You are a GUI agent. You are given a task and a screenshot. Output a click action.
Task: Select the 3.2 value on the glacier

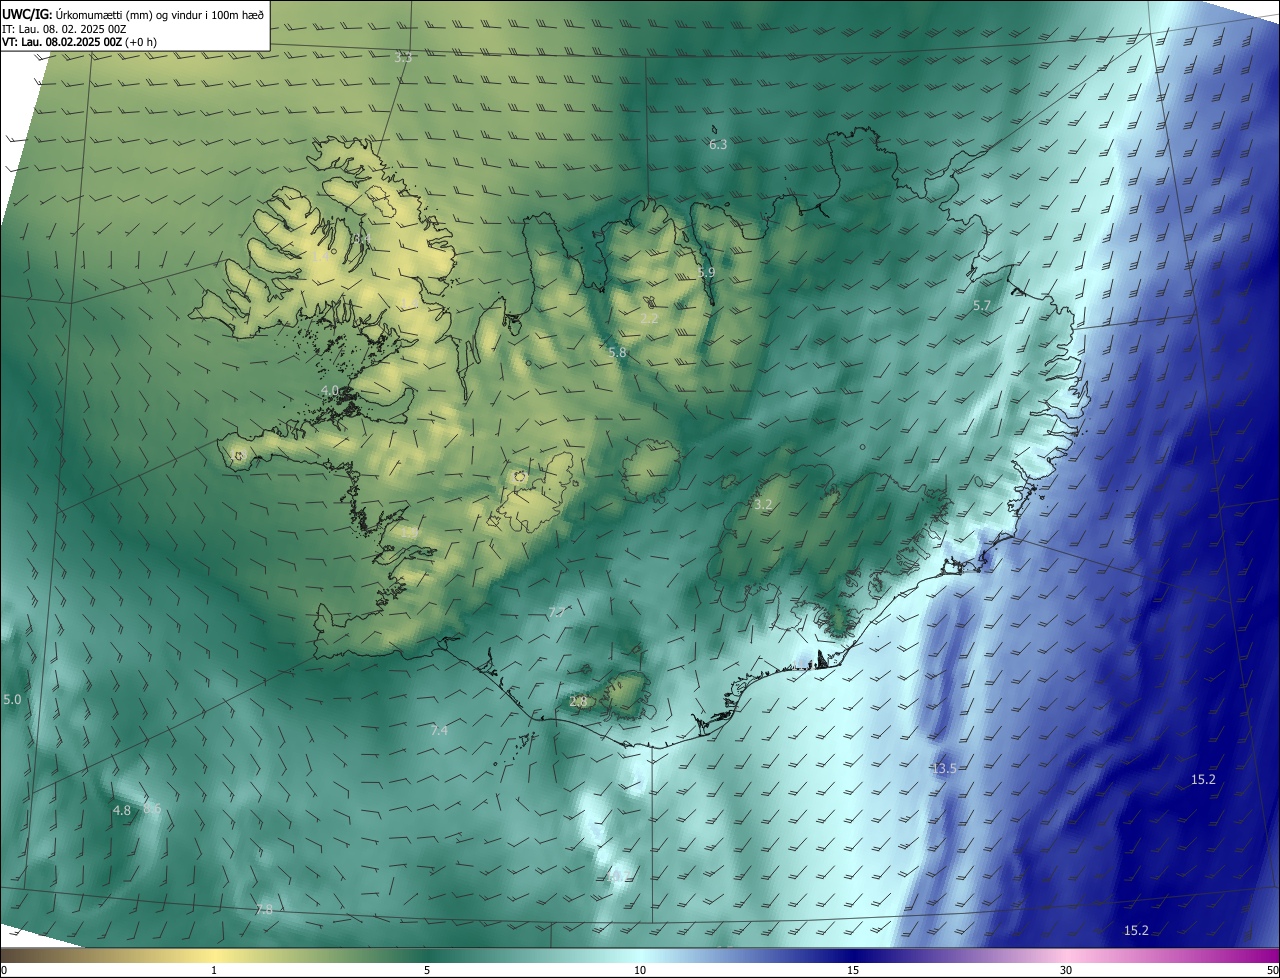[x=763, y=505]
